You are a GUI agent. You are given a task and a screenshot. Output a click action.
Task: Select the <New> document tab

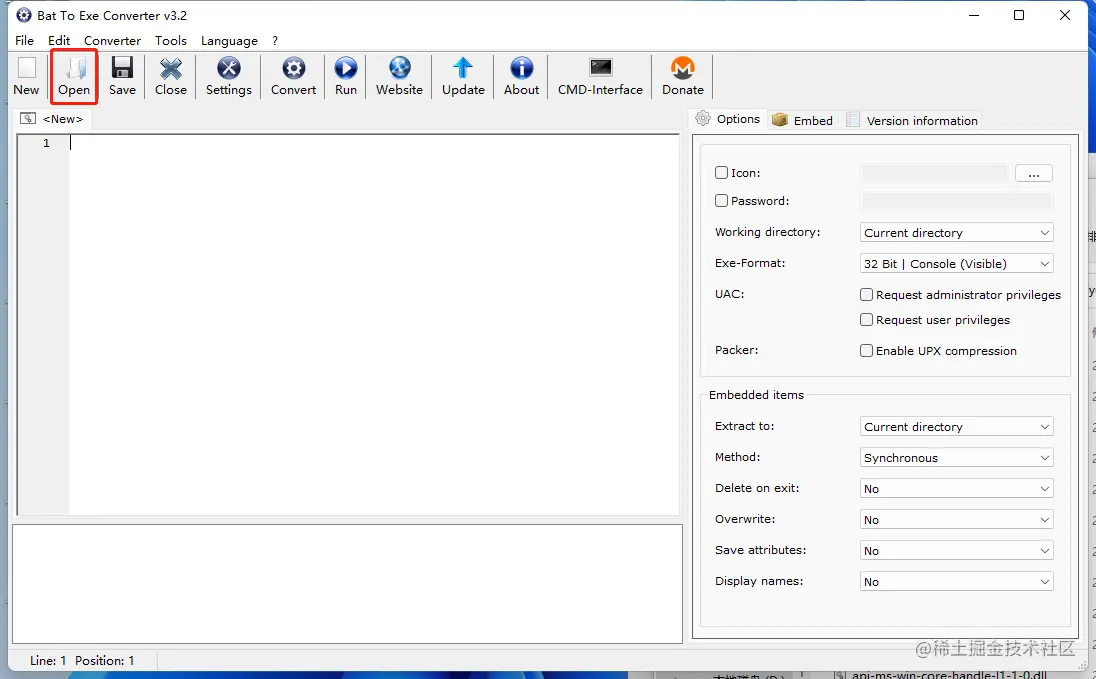coord(53,119)
